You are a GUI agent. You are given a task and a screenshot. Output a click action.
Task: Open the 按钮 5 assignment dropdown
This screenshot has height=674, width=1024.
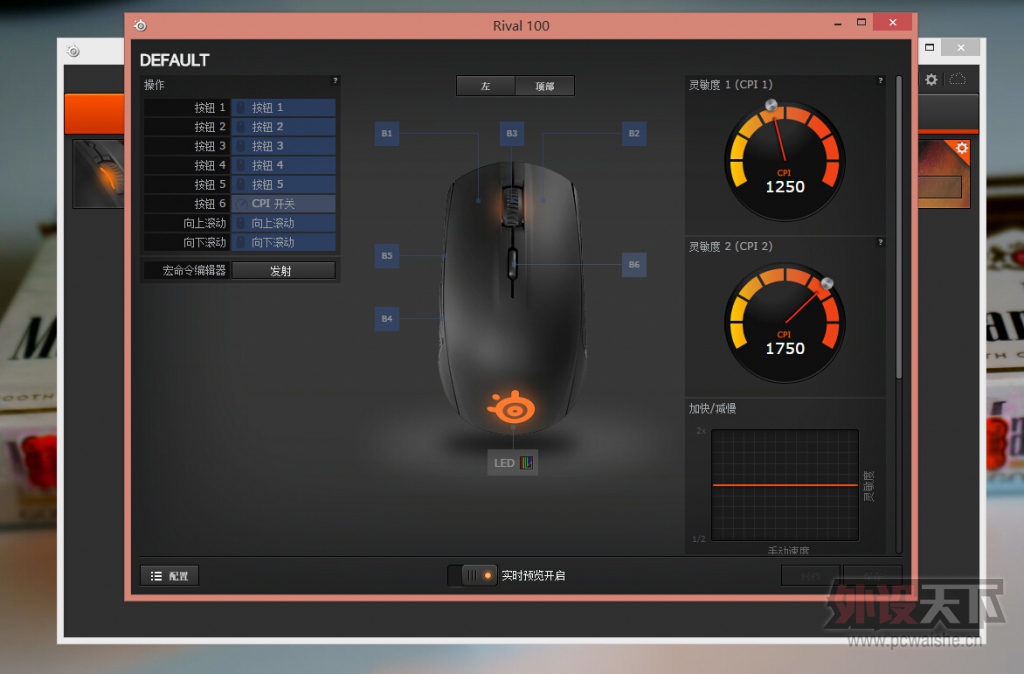(x=283, y=184)
